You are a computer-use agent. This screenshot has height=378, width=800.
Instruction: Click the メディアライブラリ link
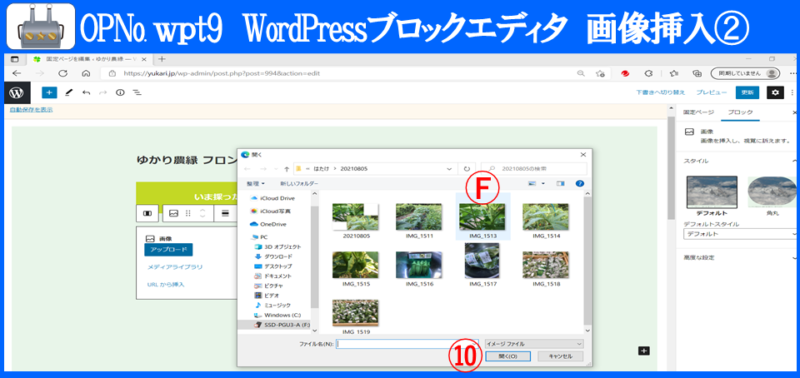point(174,267)
